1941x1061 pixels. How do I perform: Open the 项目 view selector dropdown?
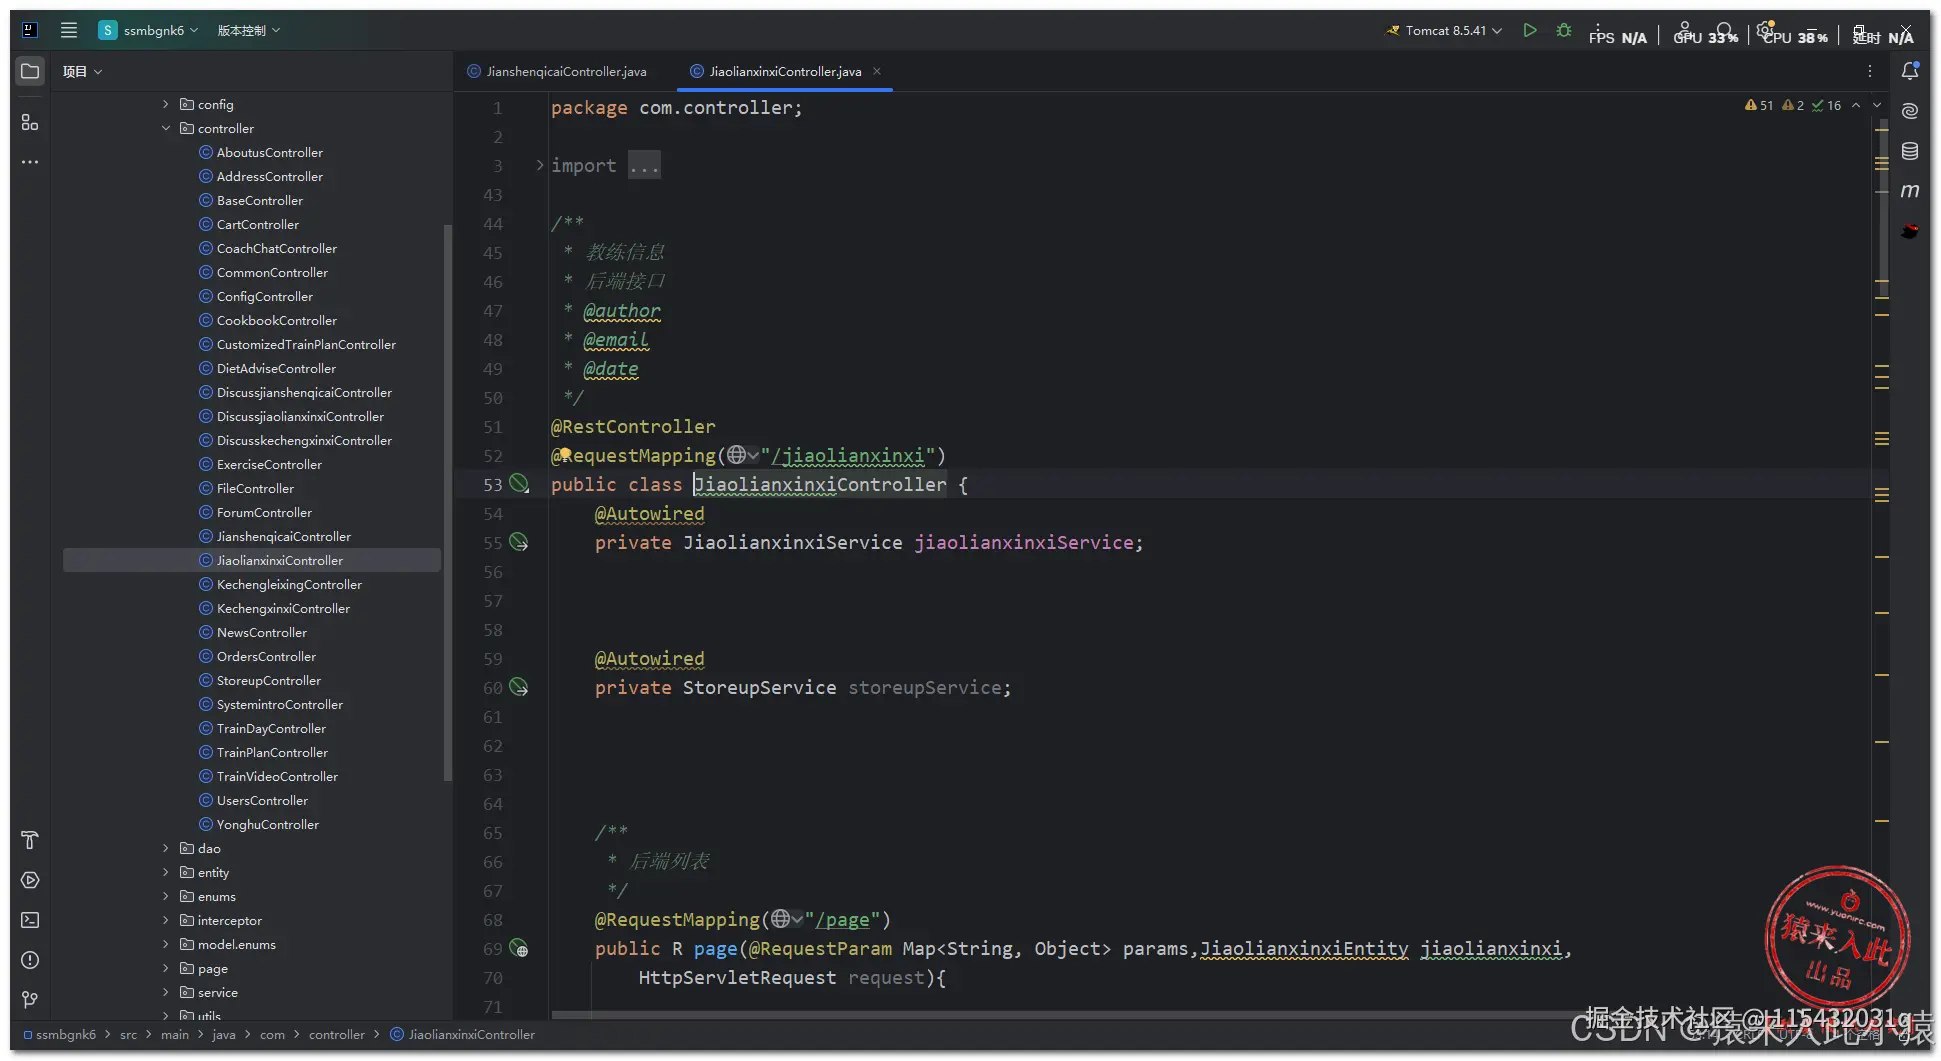pyautogui.click(x=82, y=71)
